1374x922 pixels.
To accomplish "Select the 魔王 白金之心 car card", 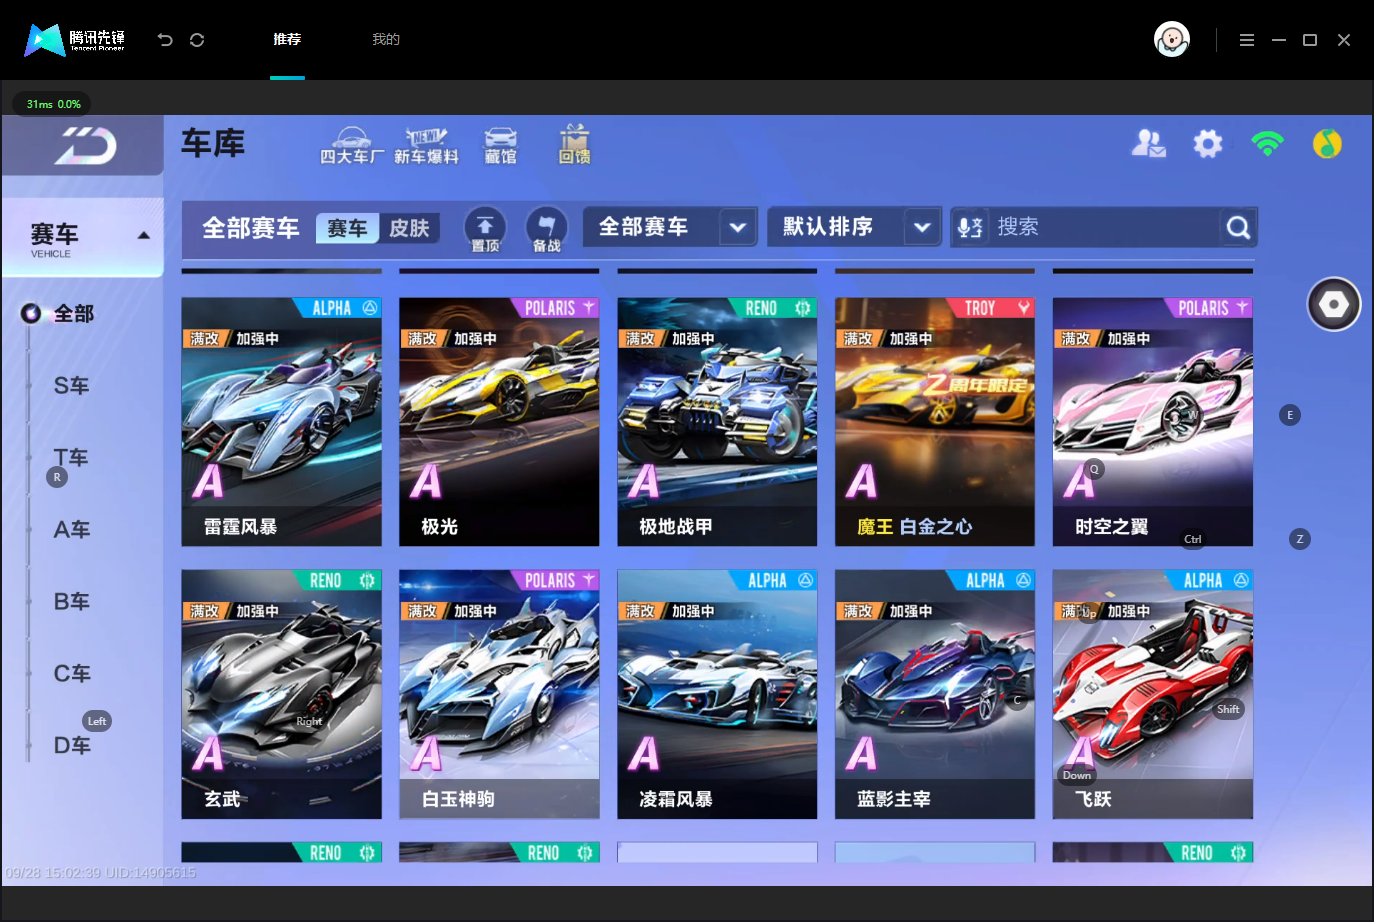I will [x=935, y=422].
